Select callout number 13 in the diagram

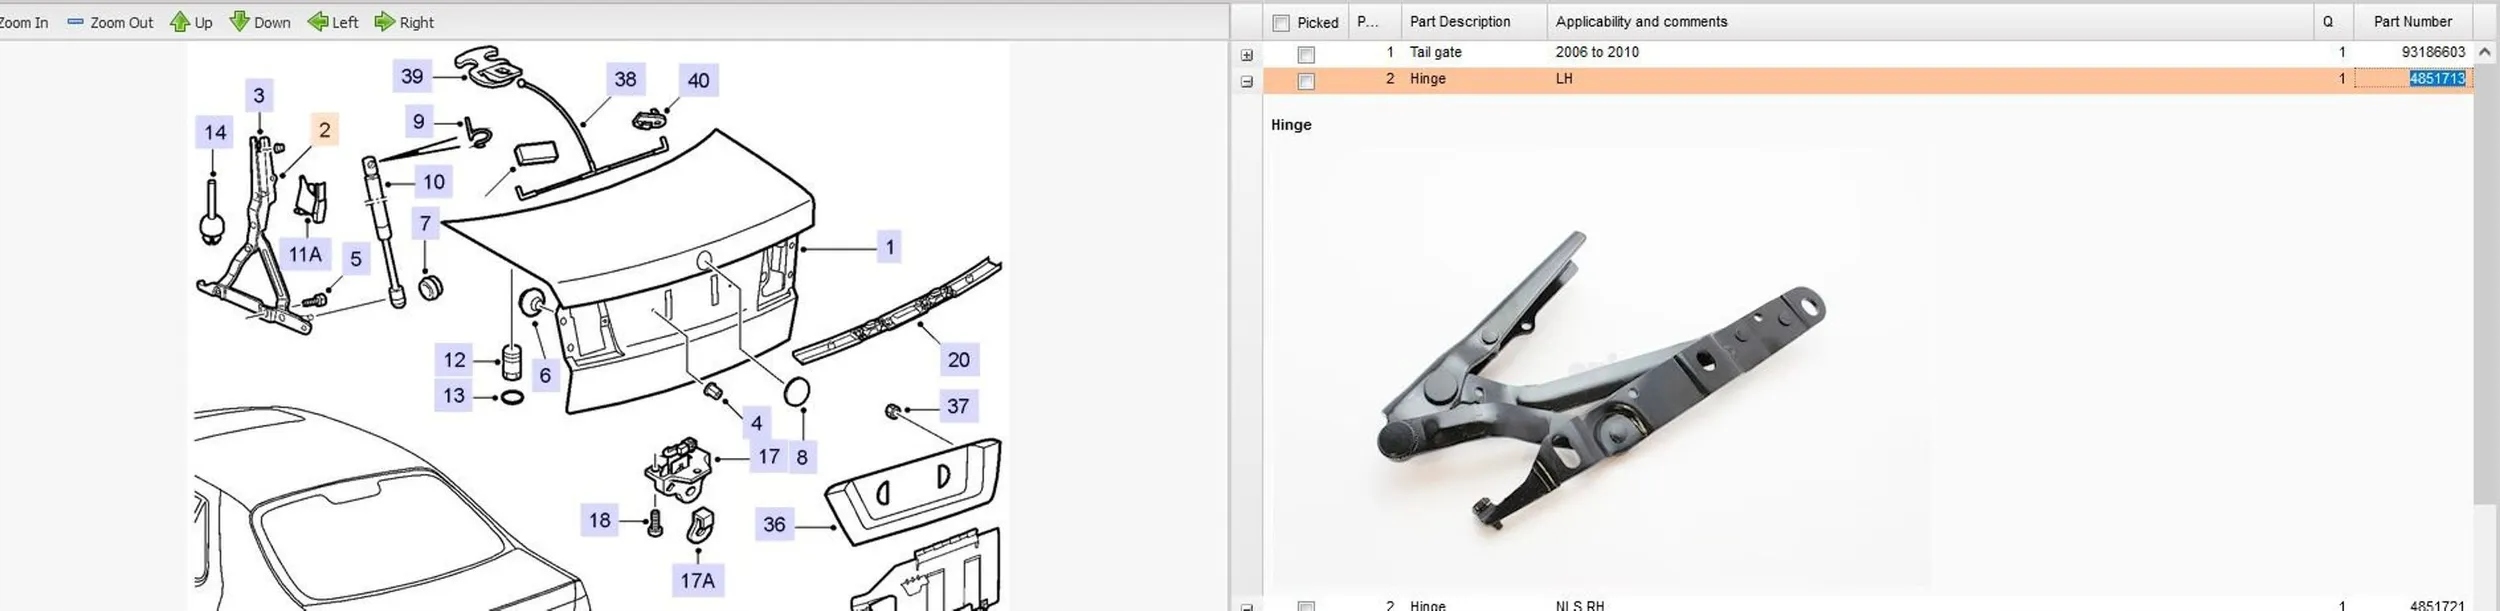[x=454, y=395]
